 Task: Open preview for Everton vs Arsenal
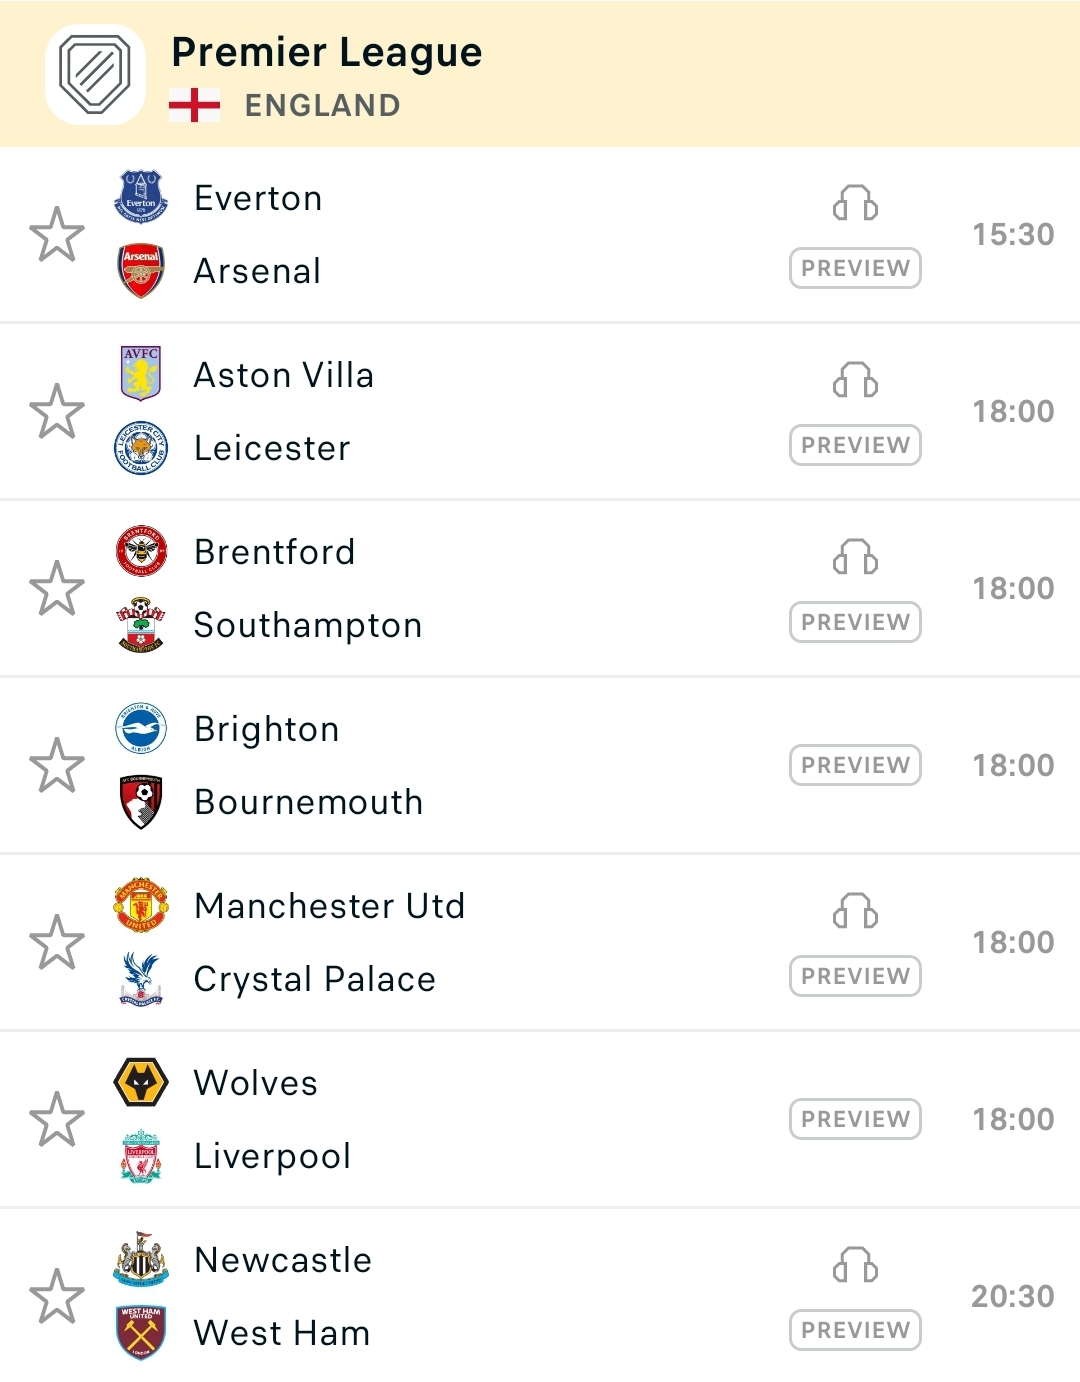click(x=855, y=268)
